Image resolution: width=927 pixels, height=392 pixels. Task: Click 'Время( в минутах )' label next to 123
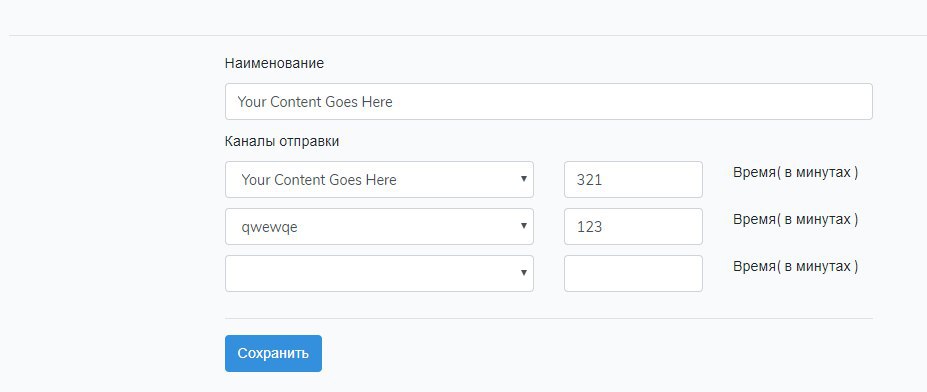tap(795, 219)
